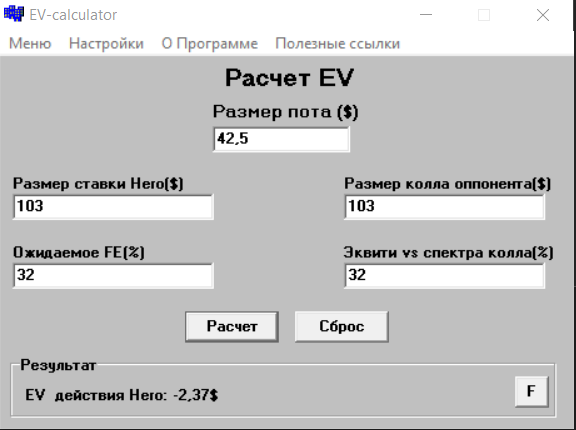Click the Ожидаемое FE(%) label
The image size is (576, 430).
point(79,252)
